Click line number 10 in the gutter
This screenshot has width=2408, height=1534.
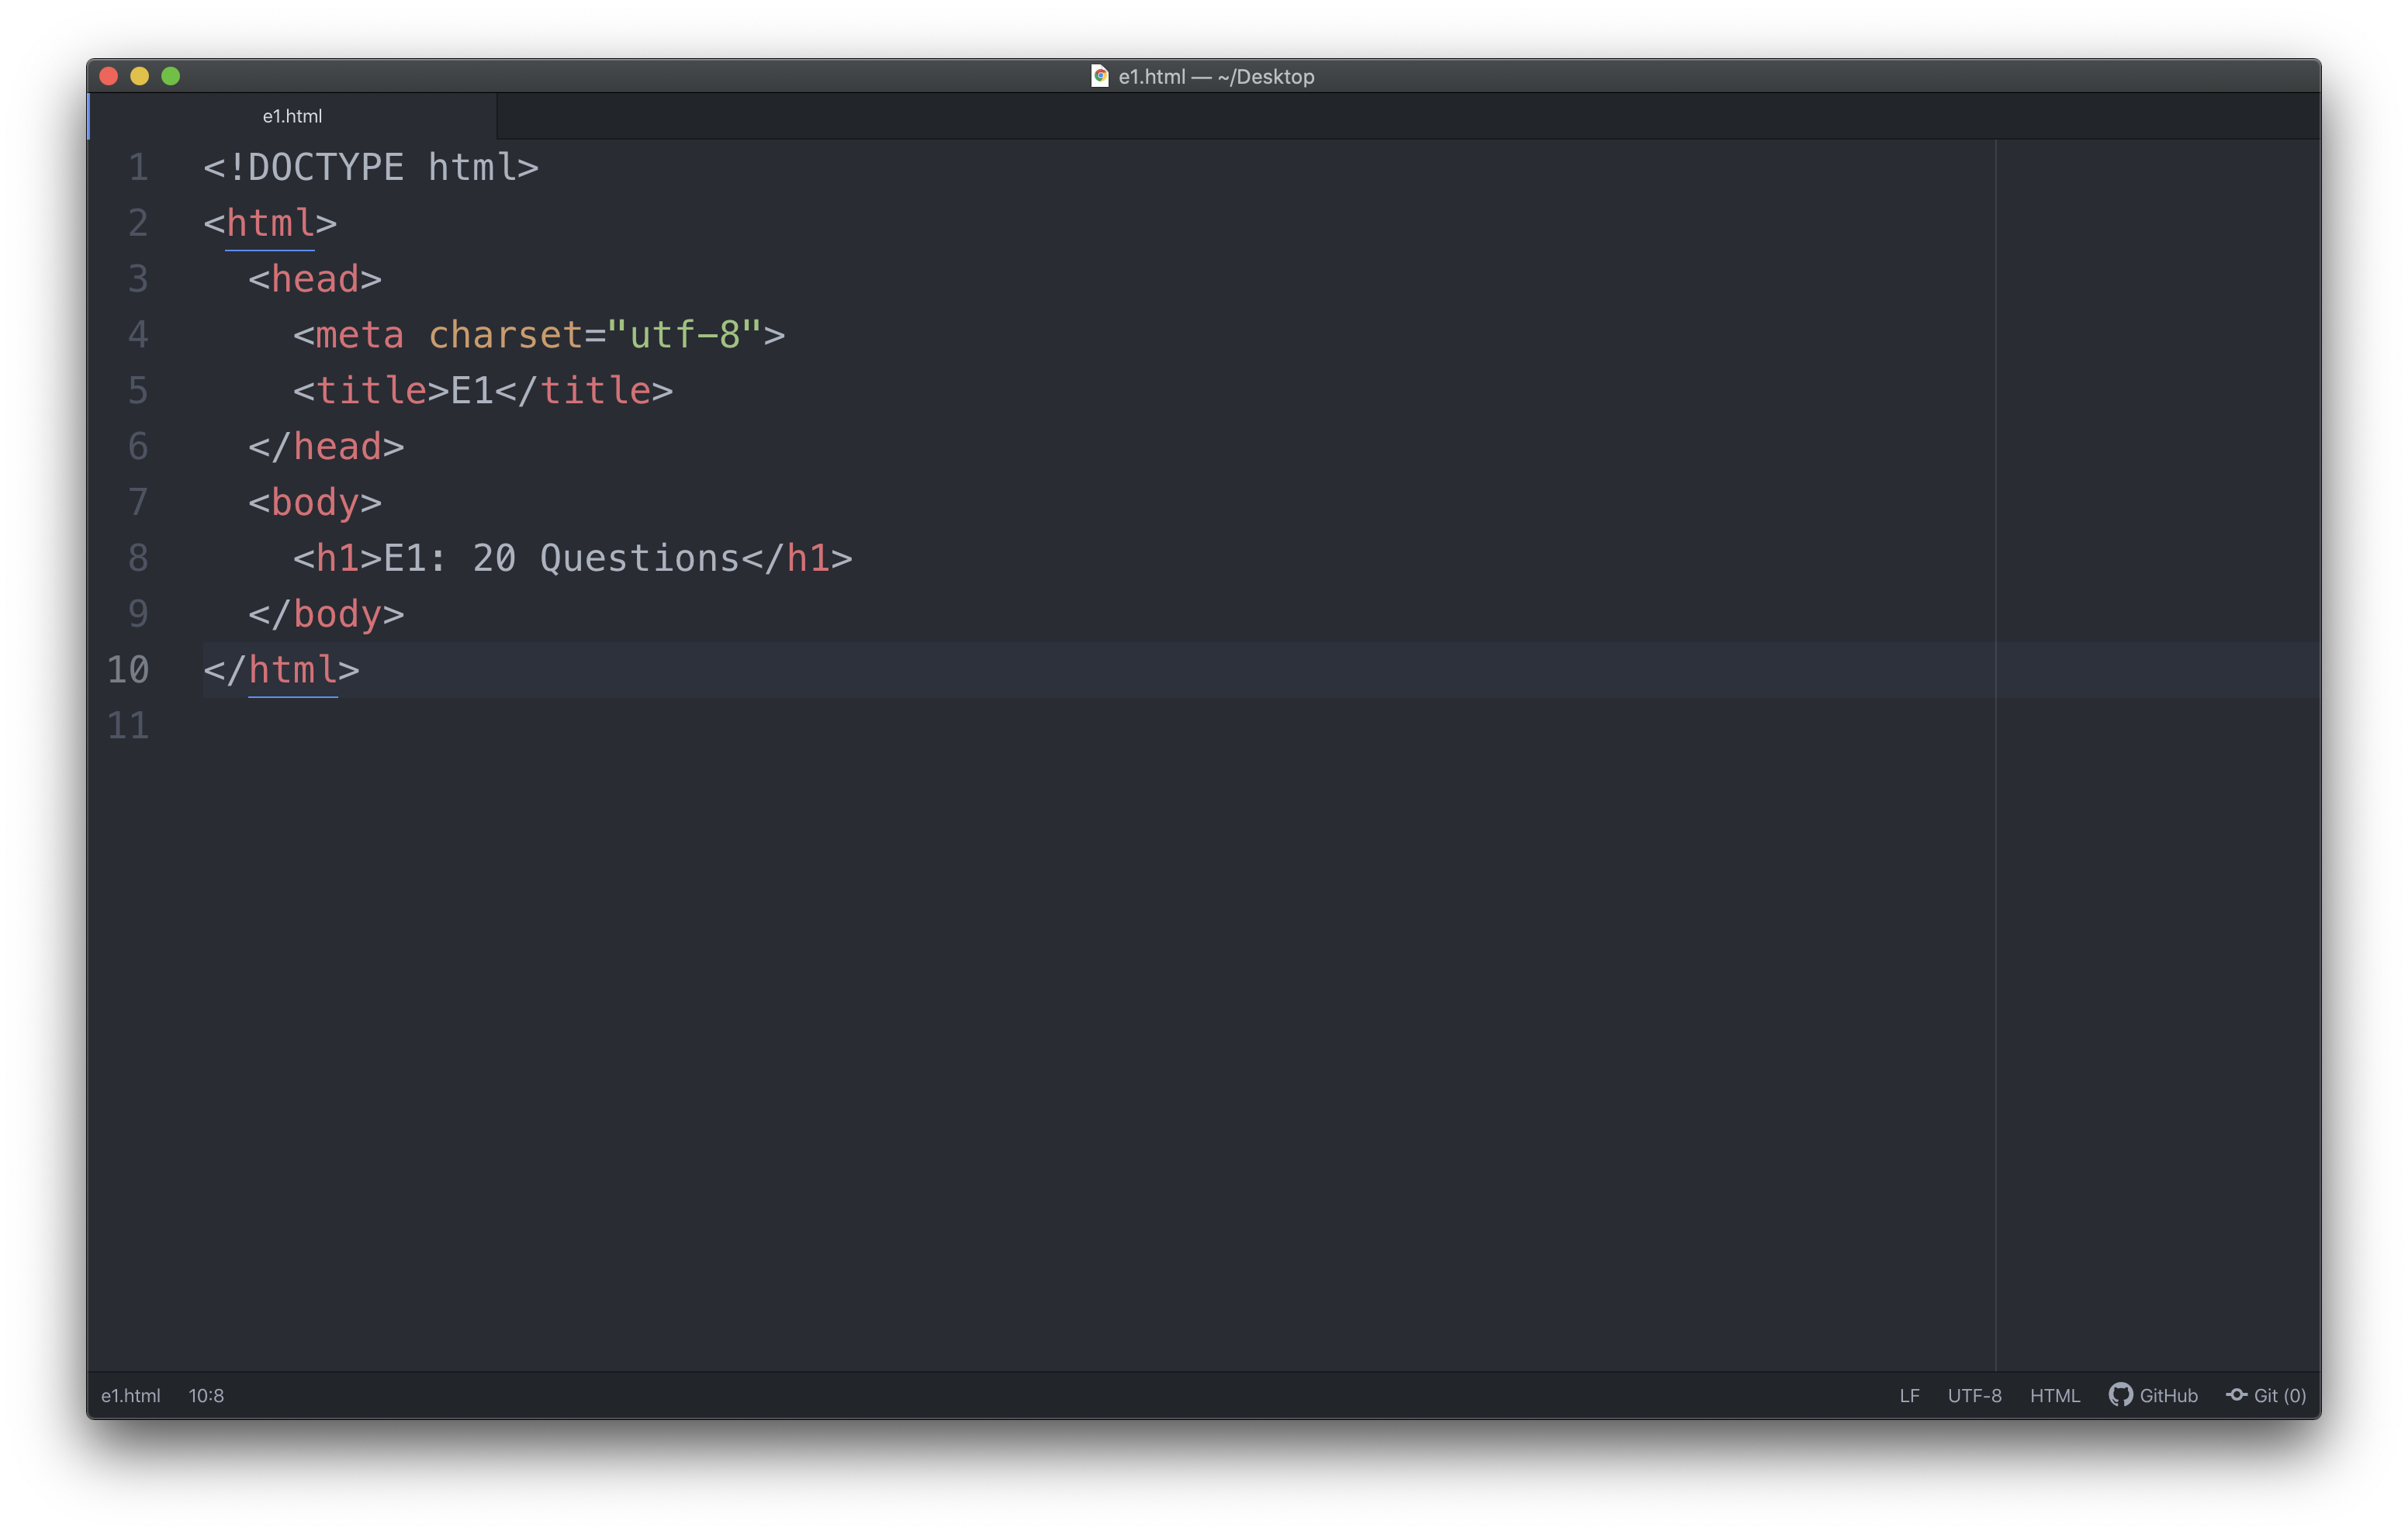pyautogui.click(x=128, y=670)
